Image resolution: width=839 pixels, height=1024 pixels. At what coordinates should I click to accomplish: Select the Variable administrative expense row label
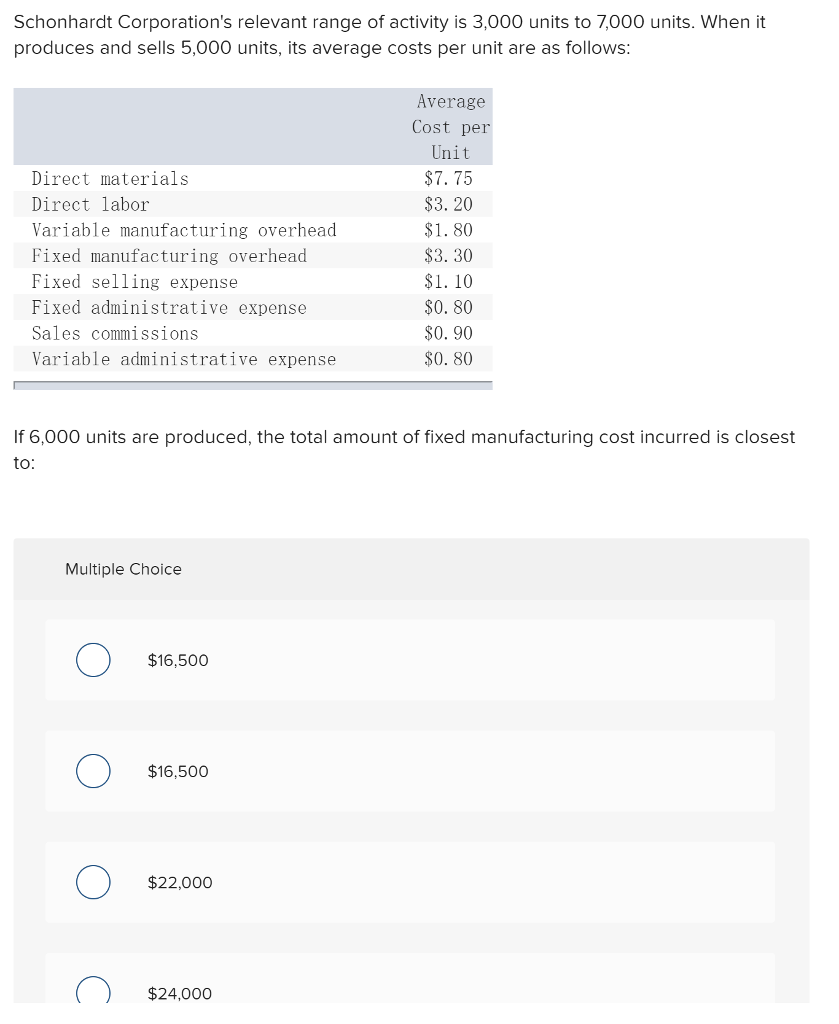pyautogui.click(x=184, y=360)
